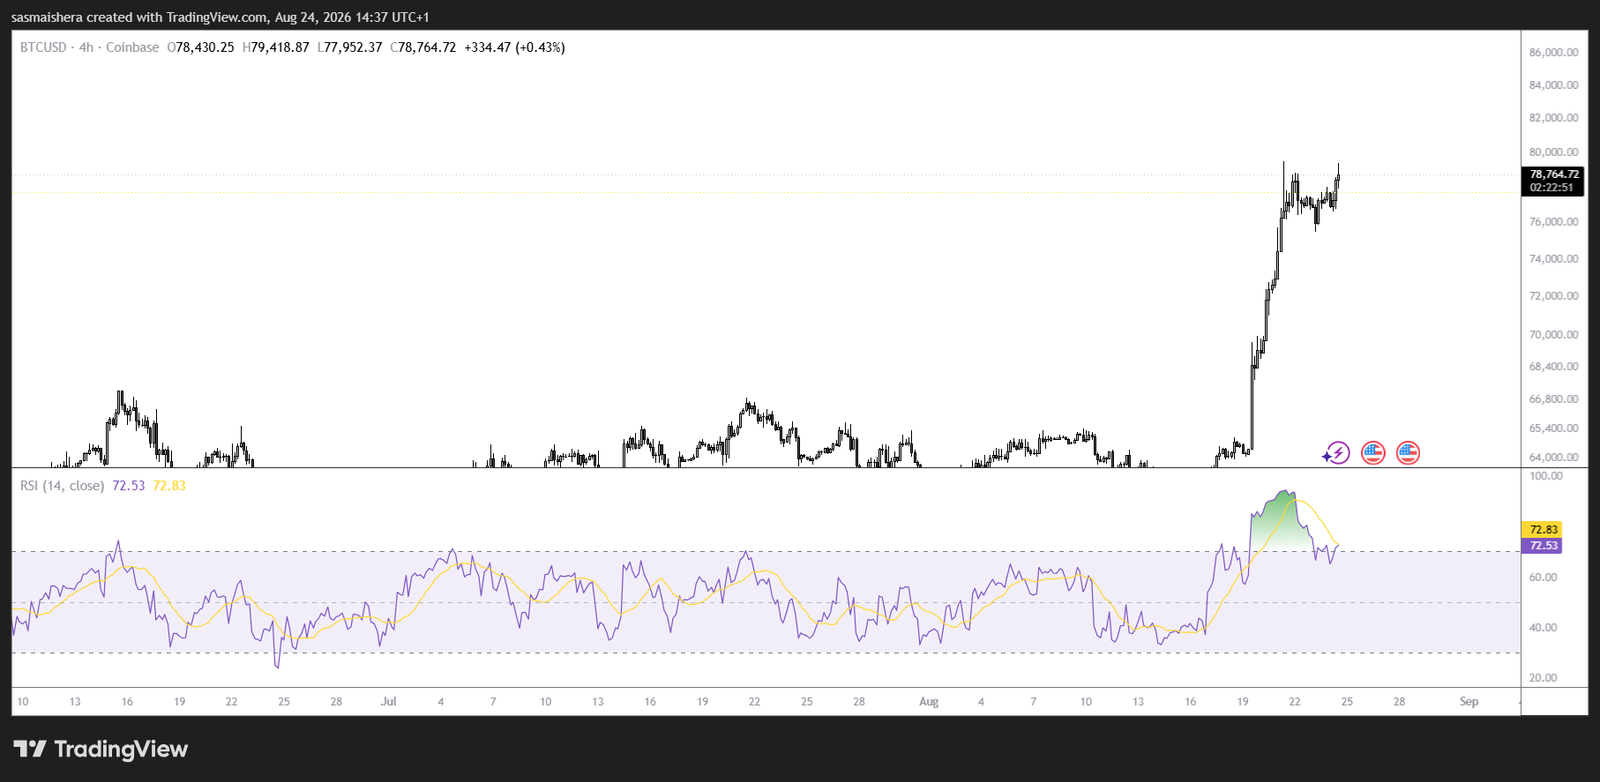The width and height of the screenshot is (1600, 782).
Task: Click the TradingView logo at bottom
Action: pos(100,749)
